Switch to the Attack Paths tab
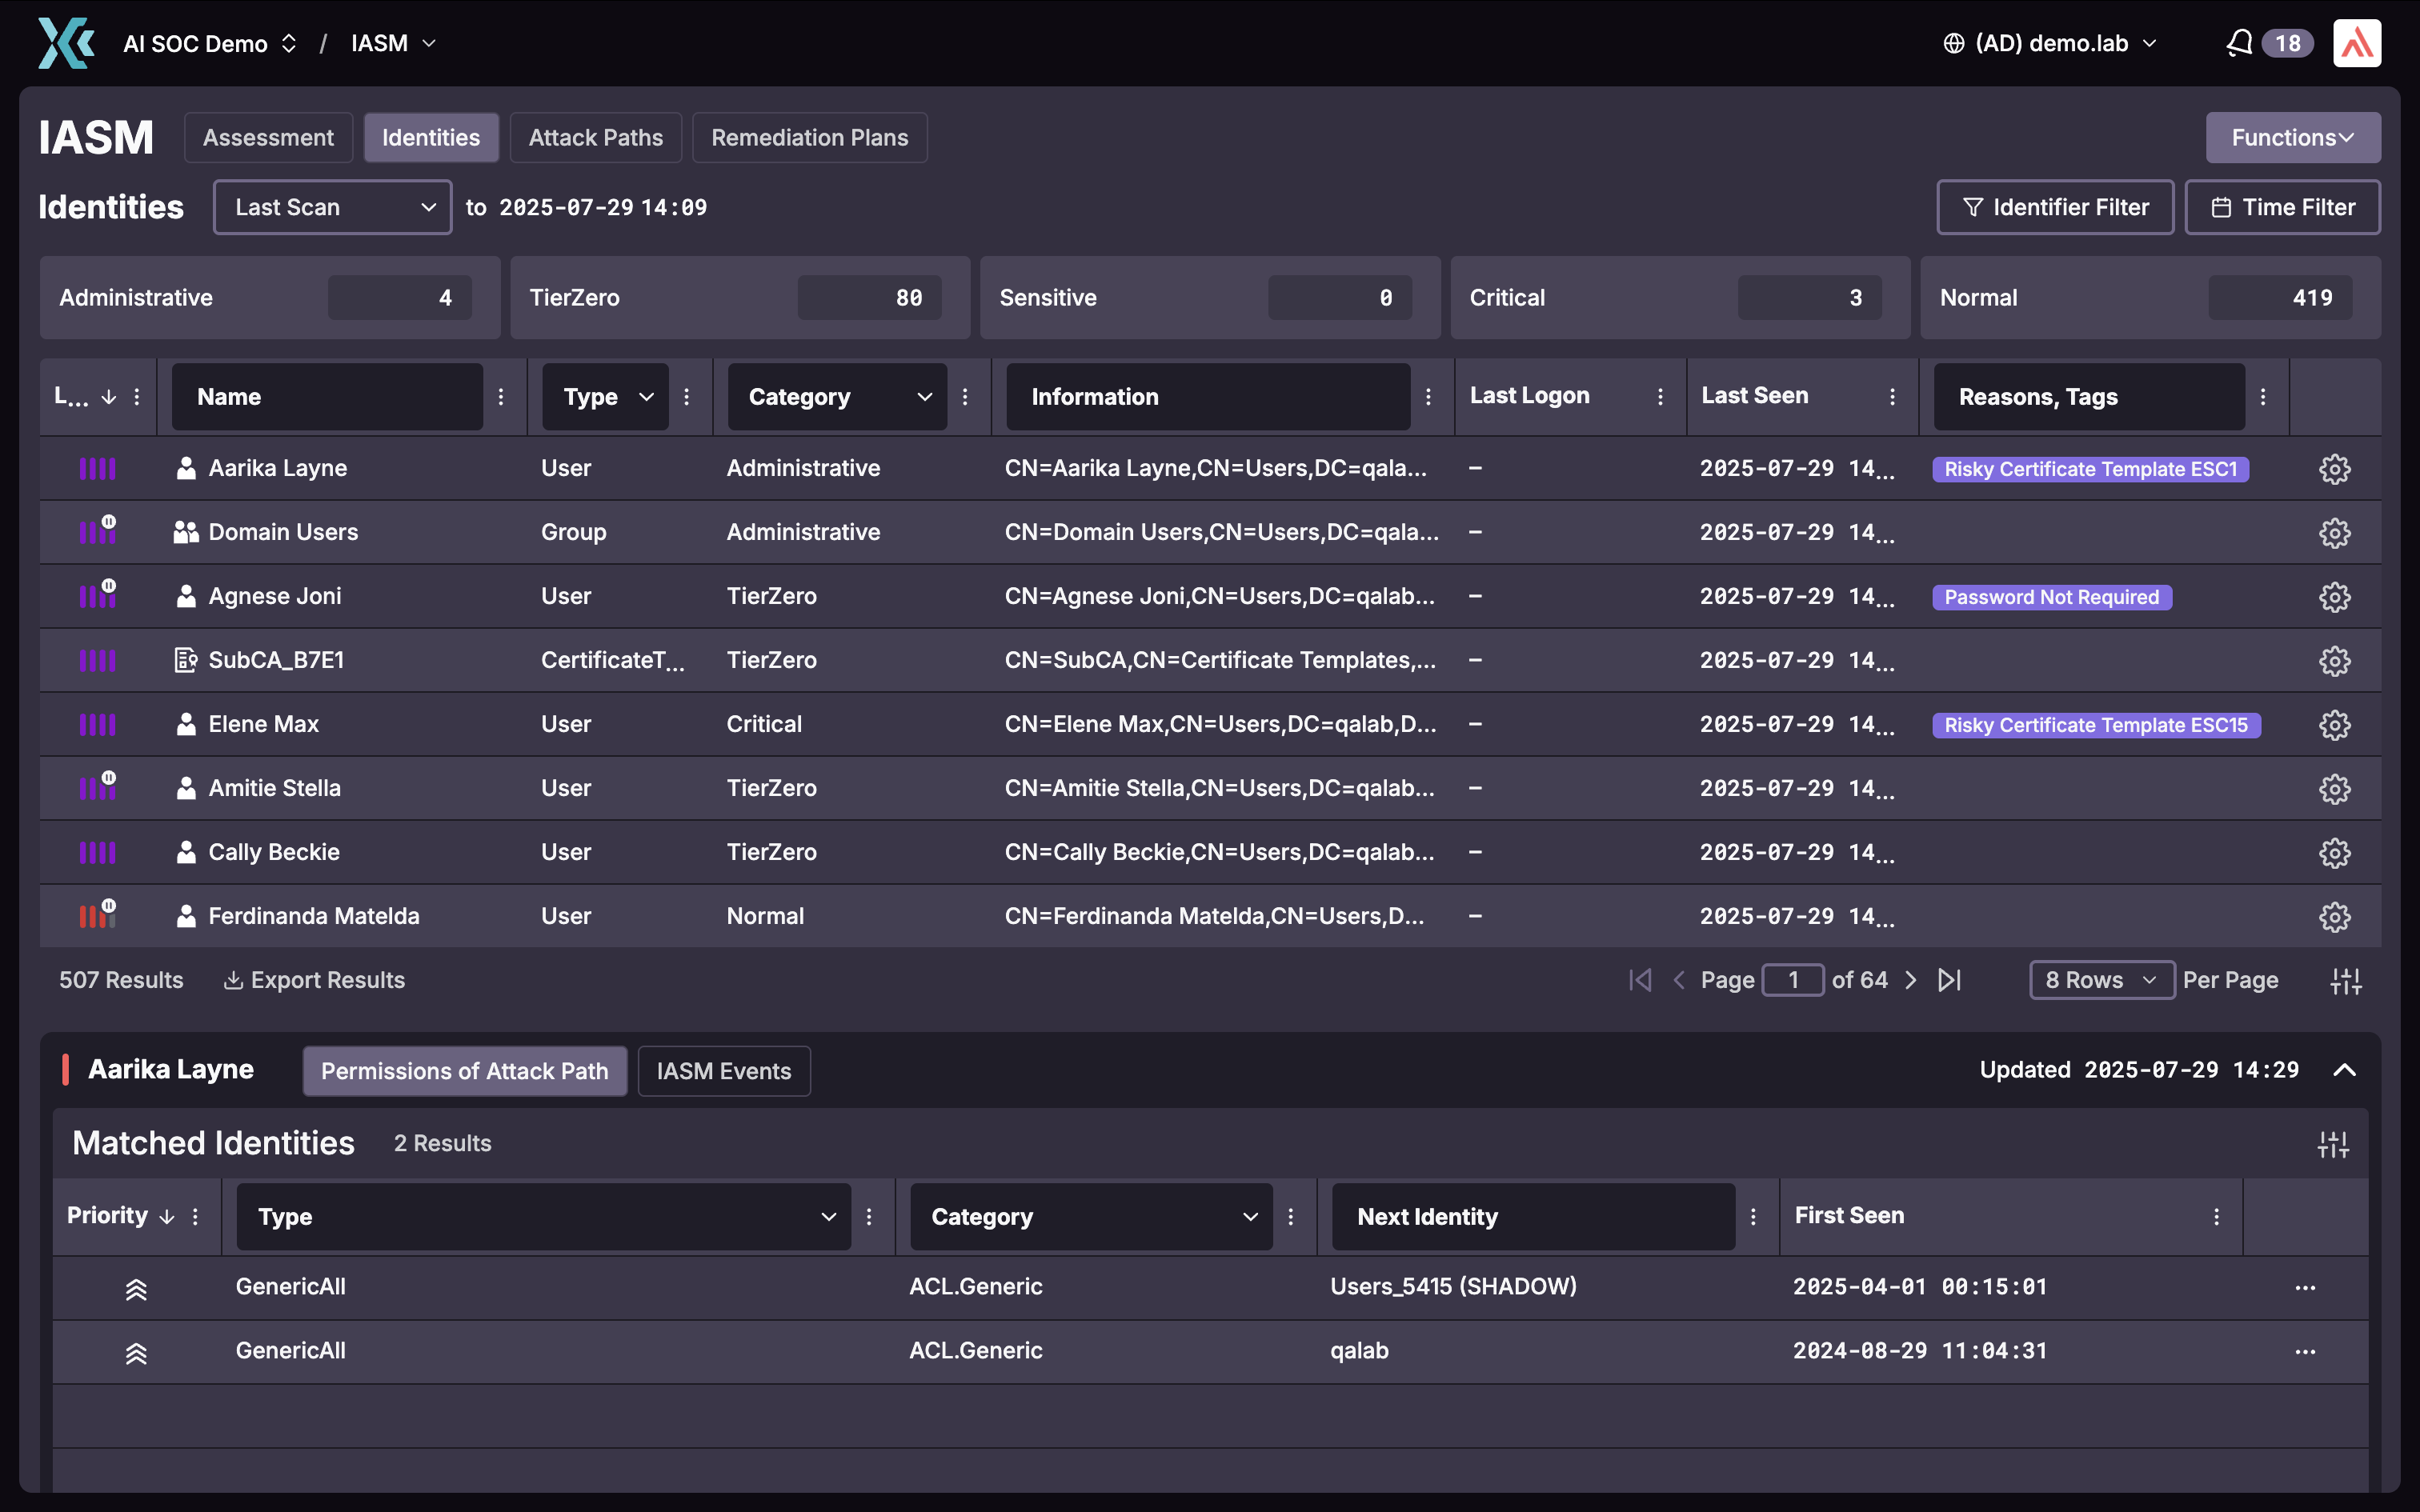This screenshot has width=2420, height=1512. coord(595,137)
